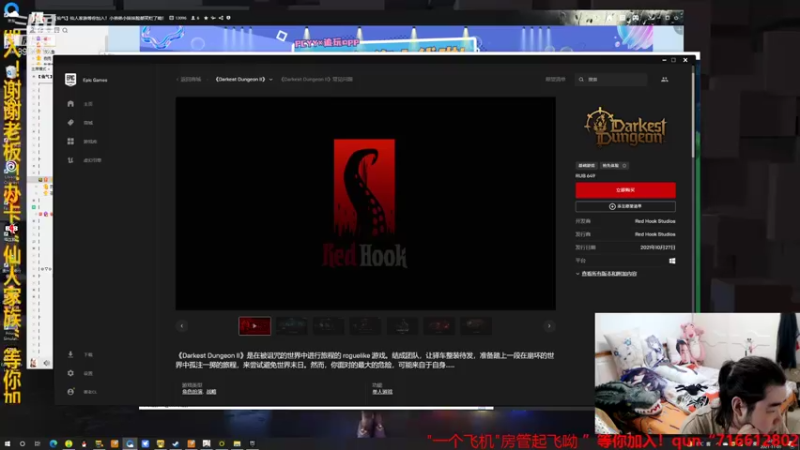The width and height of the screenshot is (800, 450).
Task: Select the second media thumbnail
Action: point(292,326)
